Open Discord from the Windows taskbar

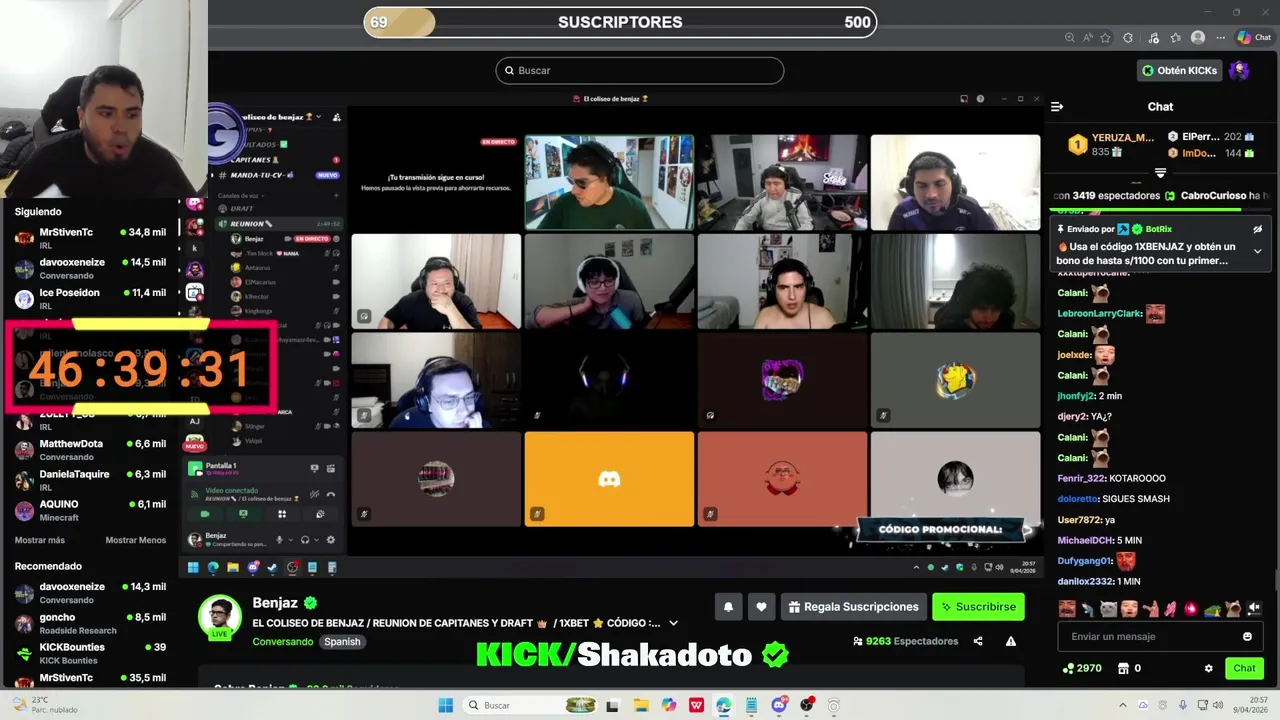click(x=779, y=705)
